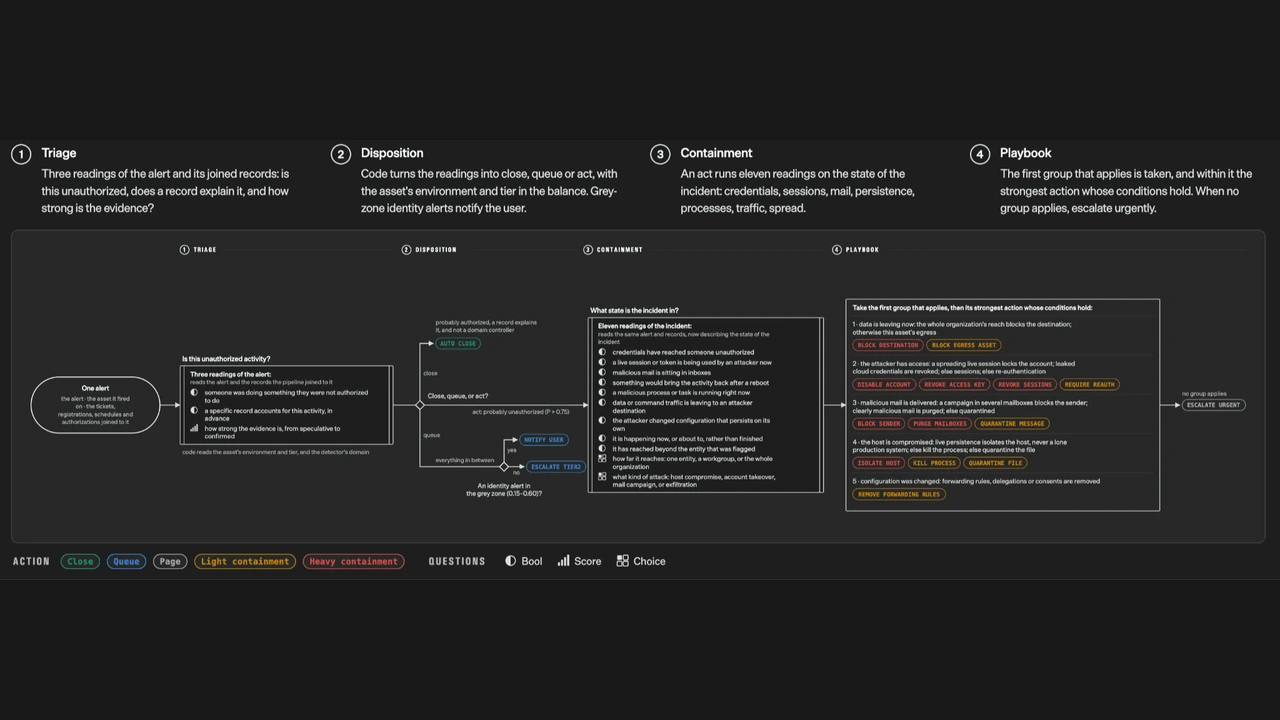Click the Bool half-circle icon in legend
Screen dimensions: 1280x720
(510, 561)
